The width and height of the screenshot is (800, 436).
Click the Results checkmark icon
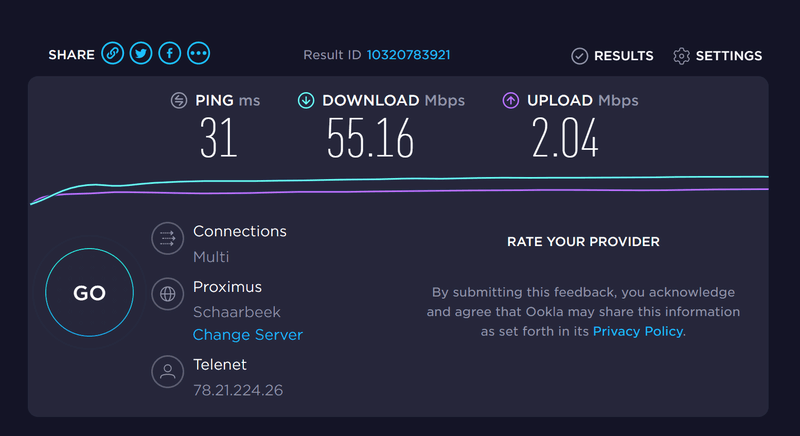point(579,56)
